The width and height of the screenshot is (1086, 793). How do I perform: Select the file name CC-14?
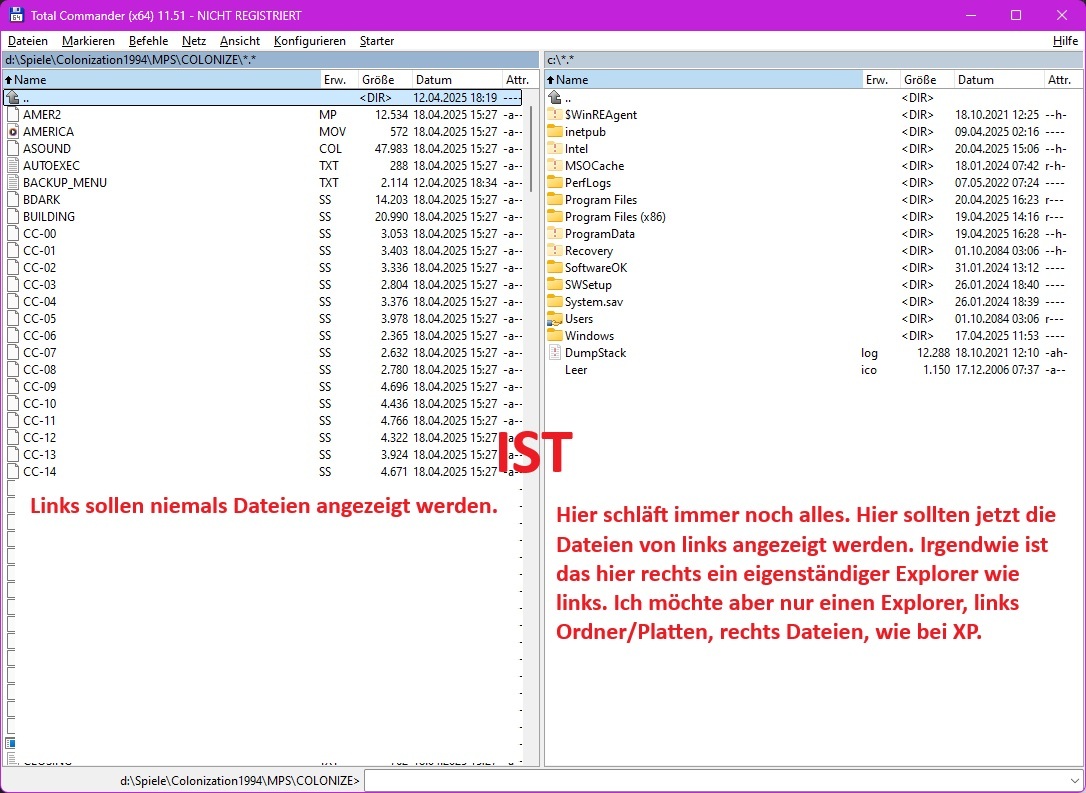point(39,472)
